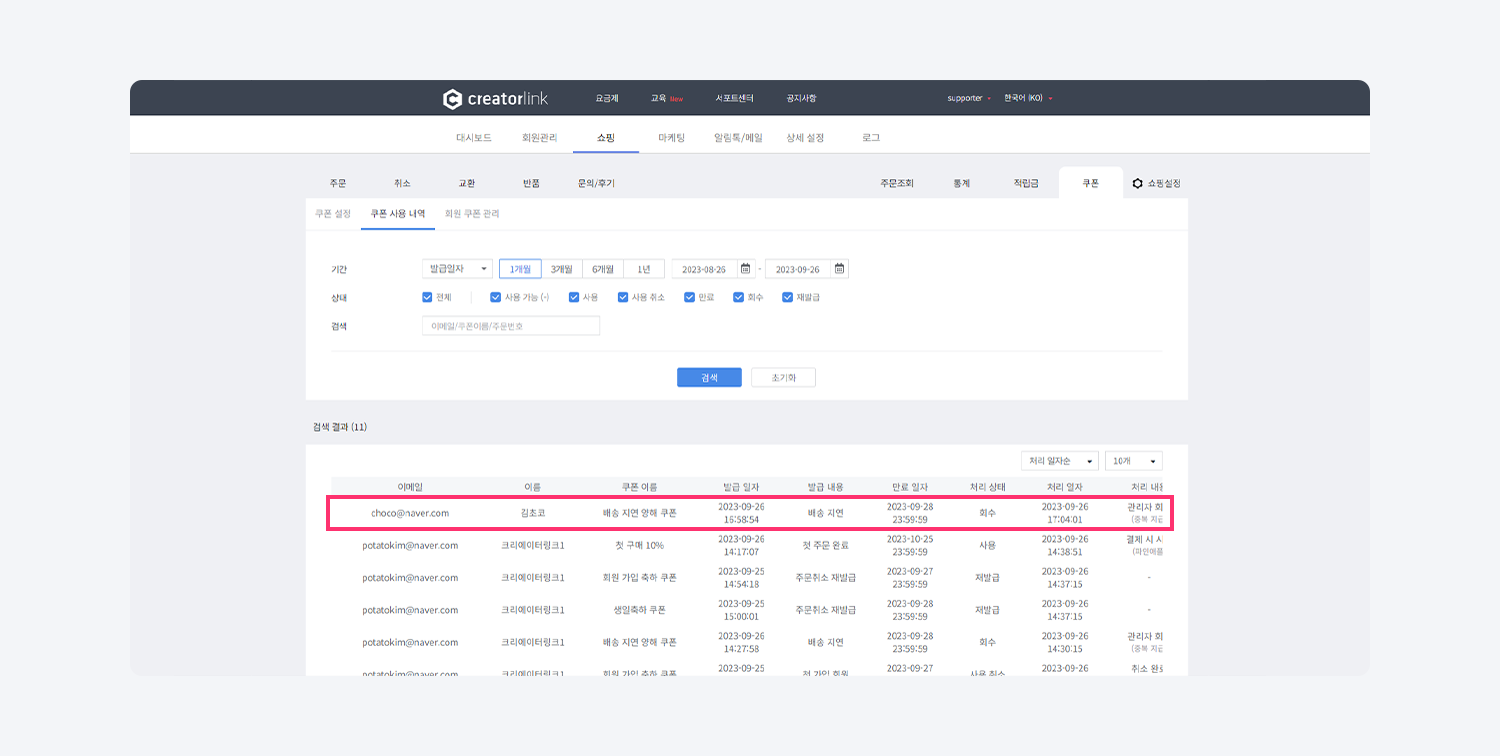Expand the 처리 일자순 sort dropdown
This screenshot has height=756, width=1500.
pos(1059,461)
